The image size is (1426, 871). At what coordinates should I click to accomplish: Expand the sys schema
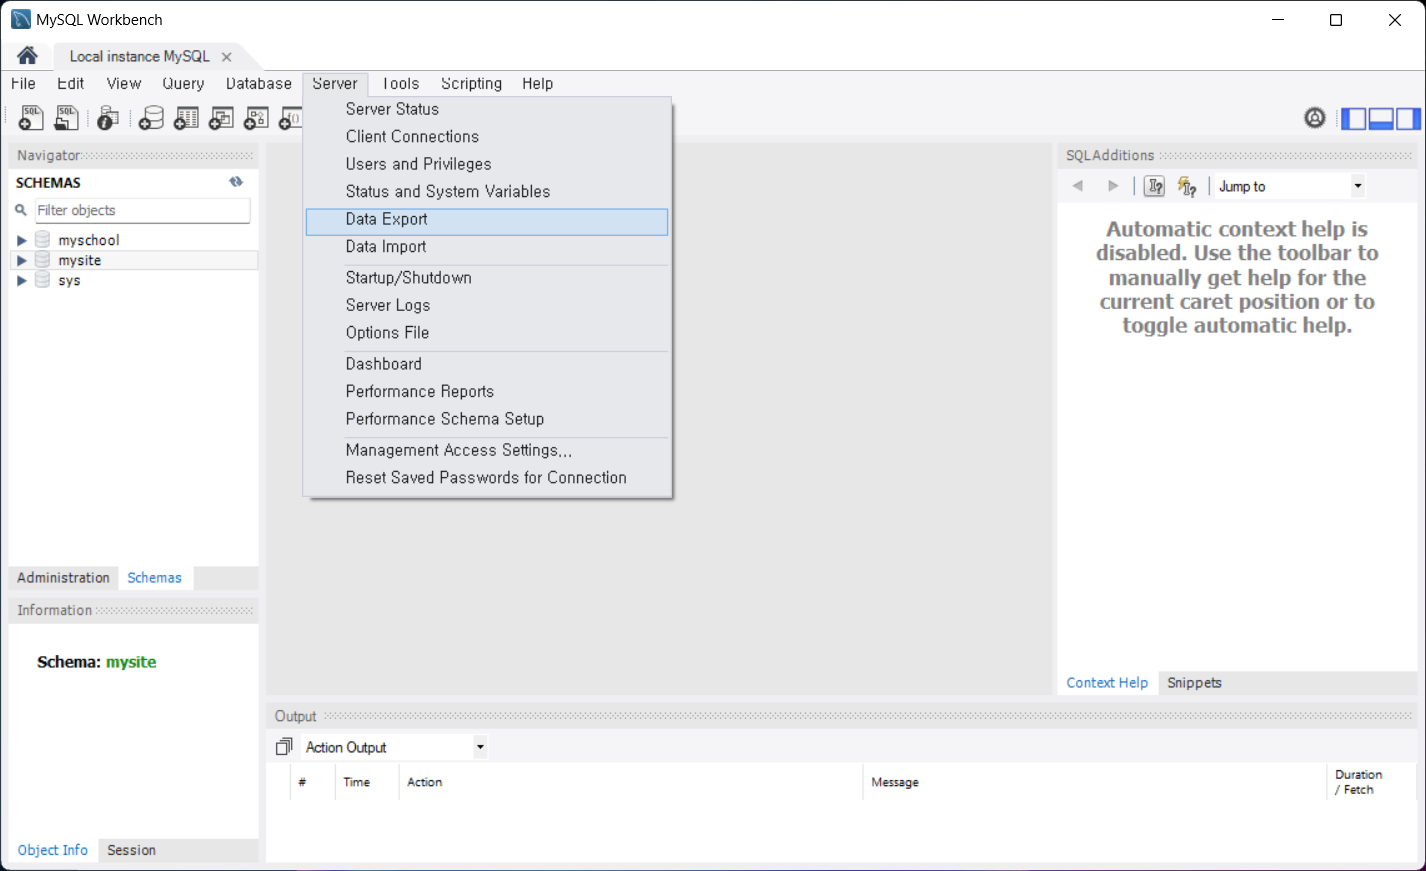[21, 281]
